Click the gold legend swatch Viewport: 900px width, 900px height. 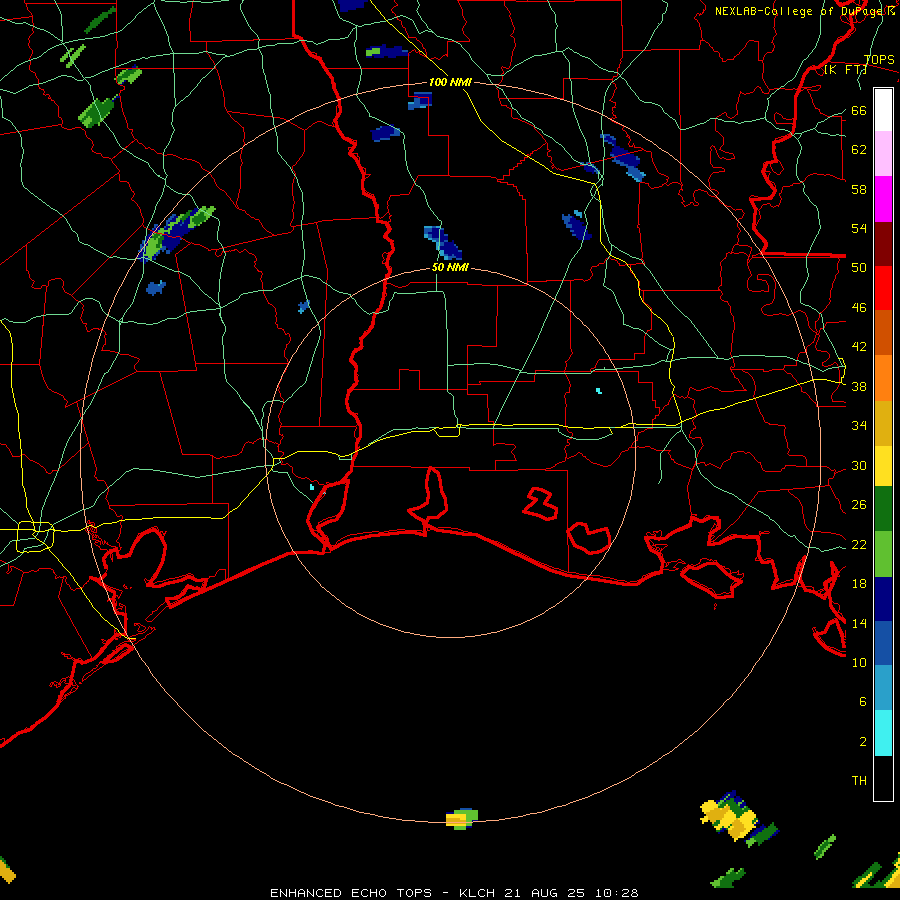[883, 423]
